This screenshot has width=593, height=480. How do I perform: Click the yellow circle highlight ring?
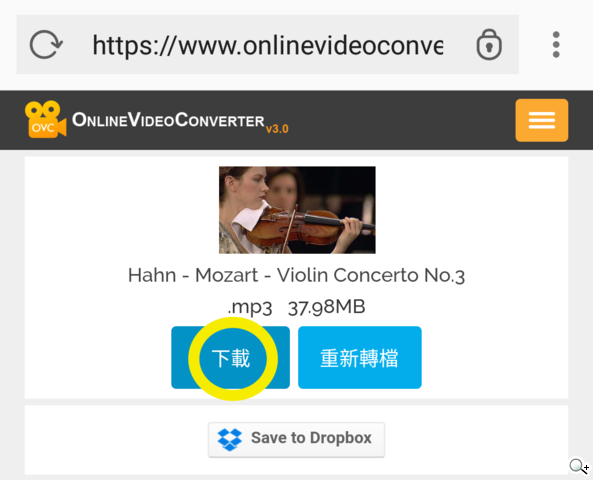[233, 359]
